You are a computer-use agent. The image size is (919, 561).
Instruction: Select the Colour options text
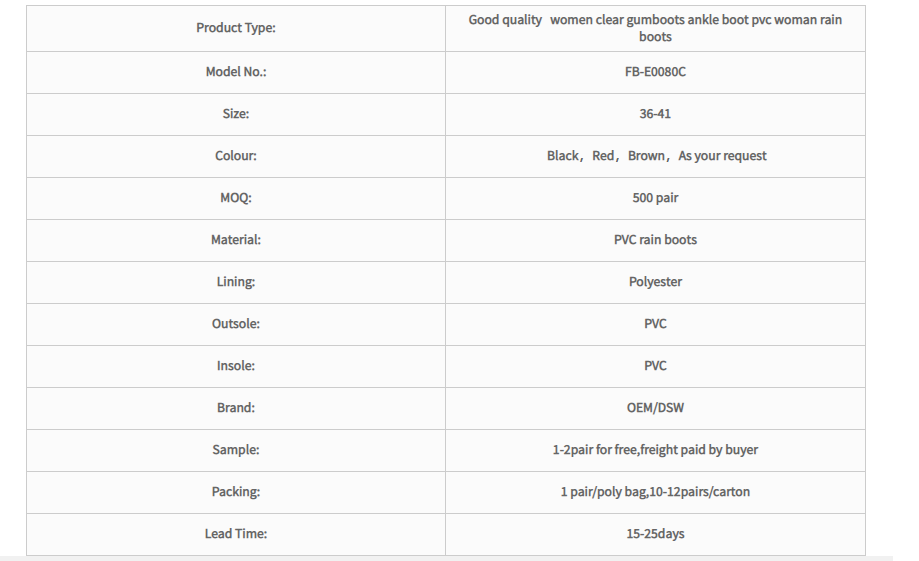coord(656,156)
